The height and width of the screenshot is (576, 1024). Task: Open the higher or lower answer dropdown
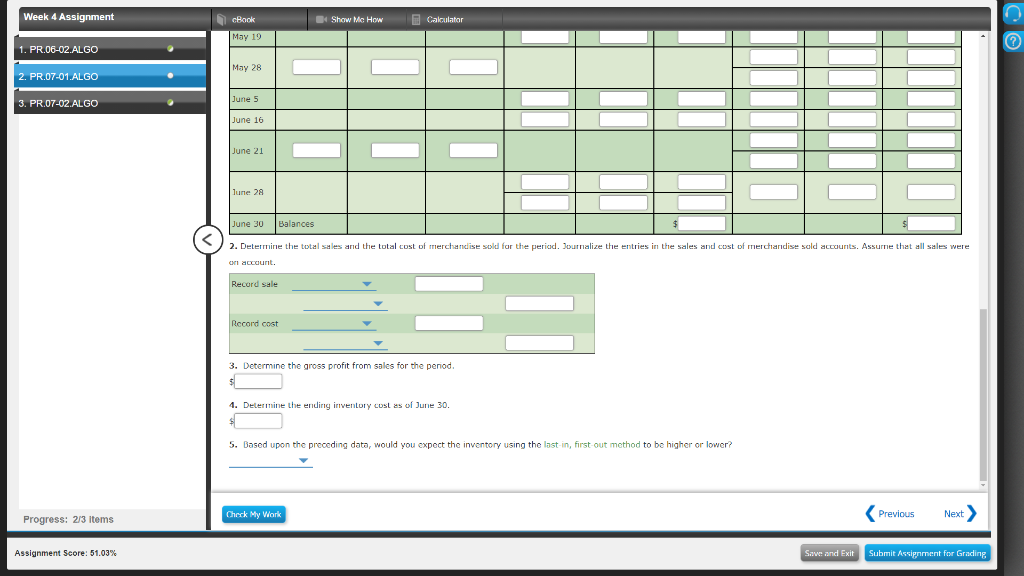click(x=270, y=460)
